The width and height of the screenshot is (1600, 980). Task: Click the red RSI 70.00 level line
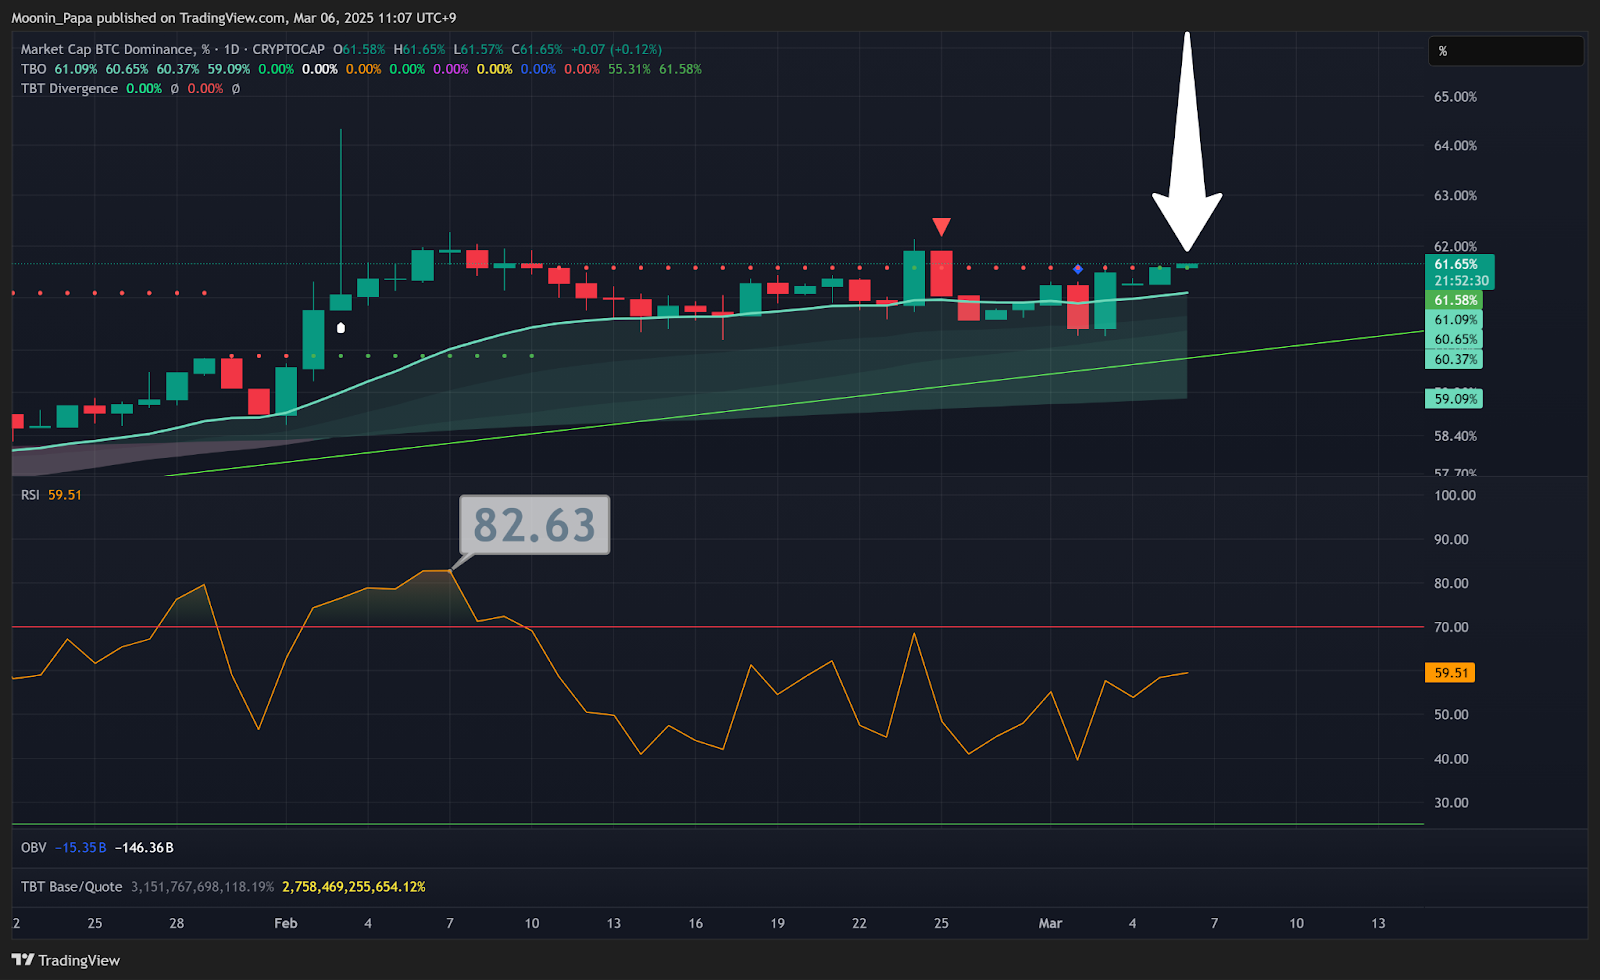point(700,627)
